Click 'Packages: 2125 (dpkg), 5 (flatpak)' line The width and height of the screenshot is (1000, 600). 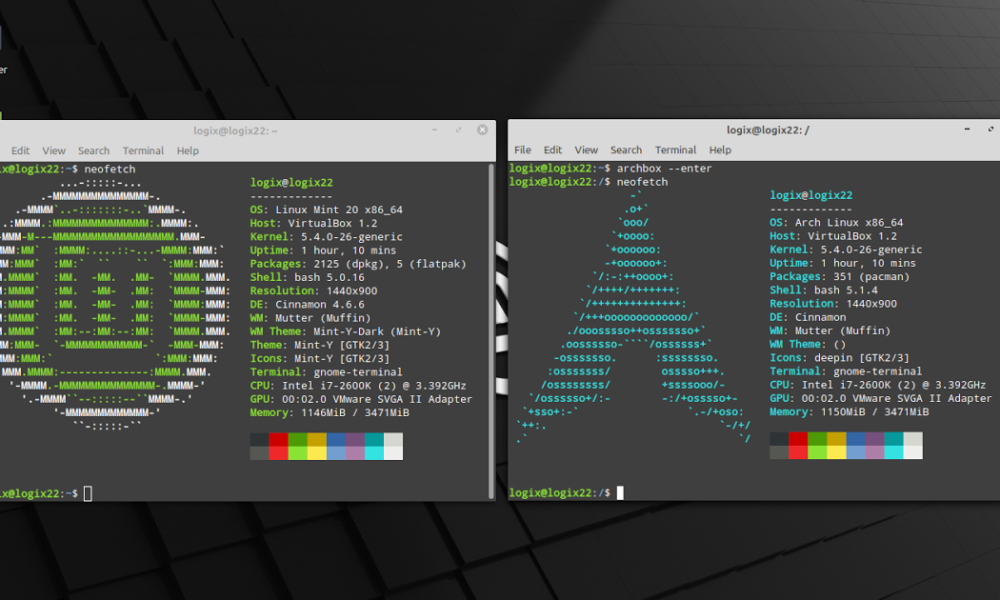click(x=358, y=264)
